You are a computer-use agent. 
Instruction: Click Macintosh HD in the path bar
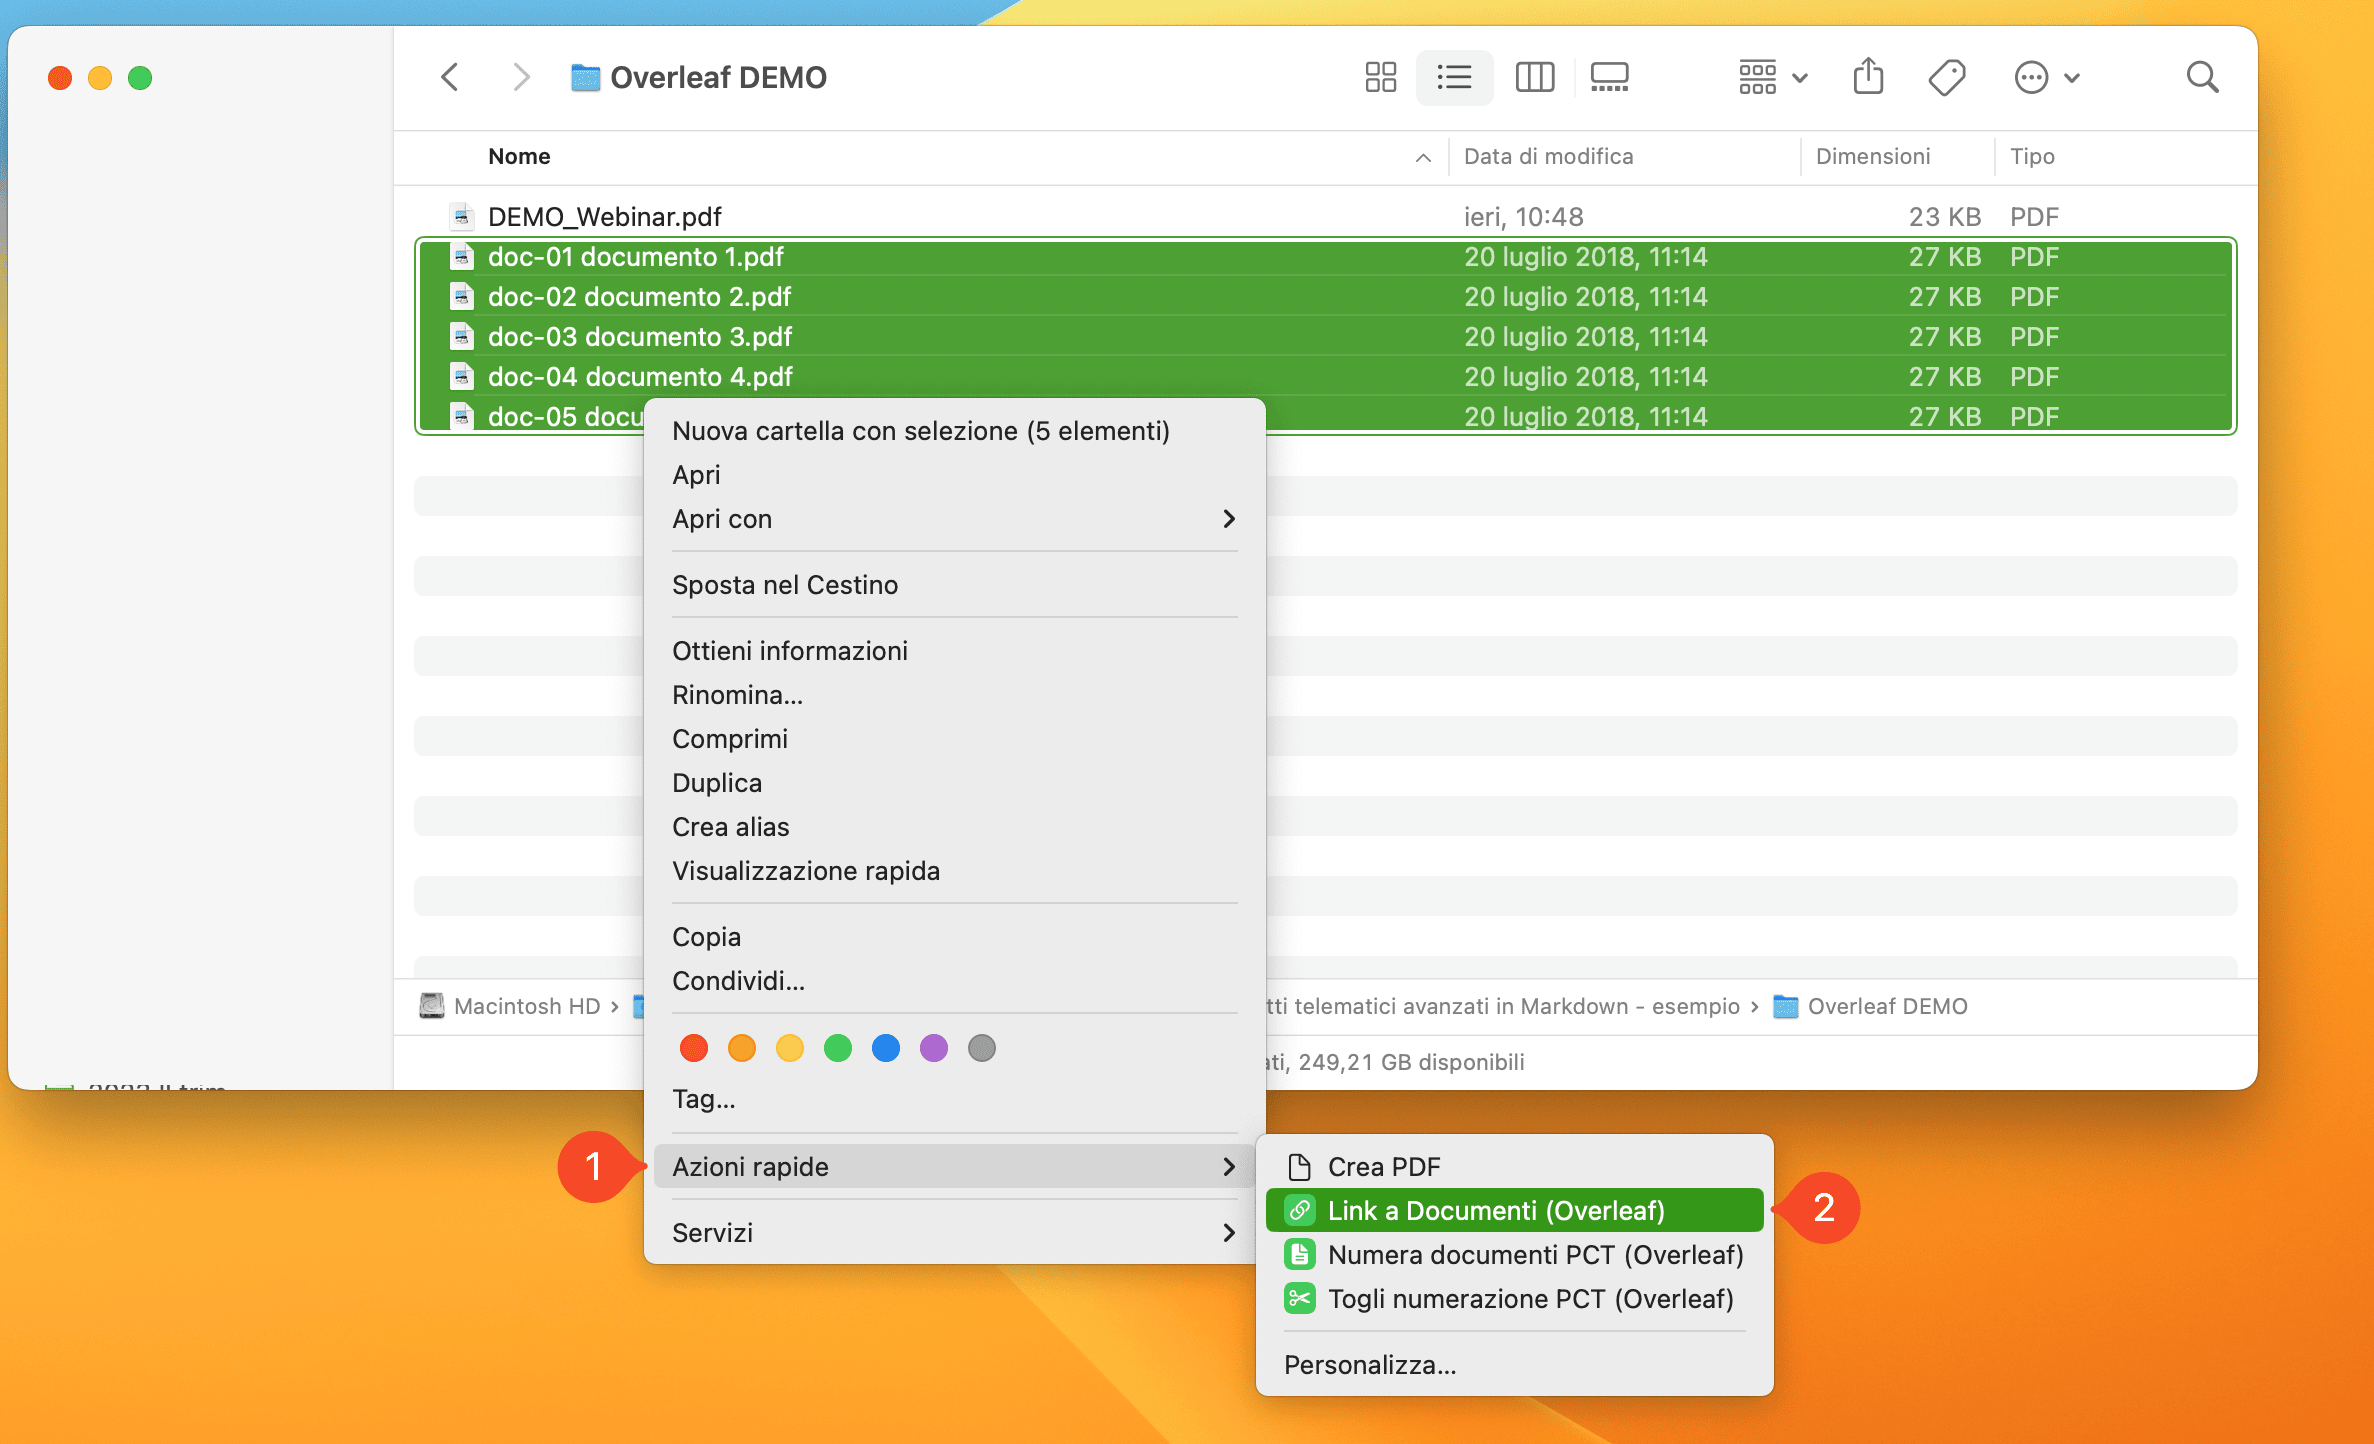pyautogui.click(x=510, y=1006)
